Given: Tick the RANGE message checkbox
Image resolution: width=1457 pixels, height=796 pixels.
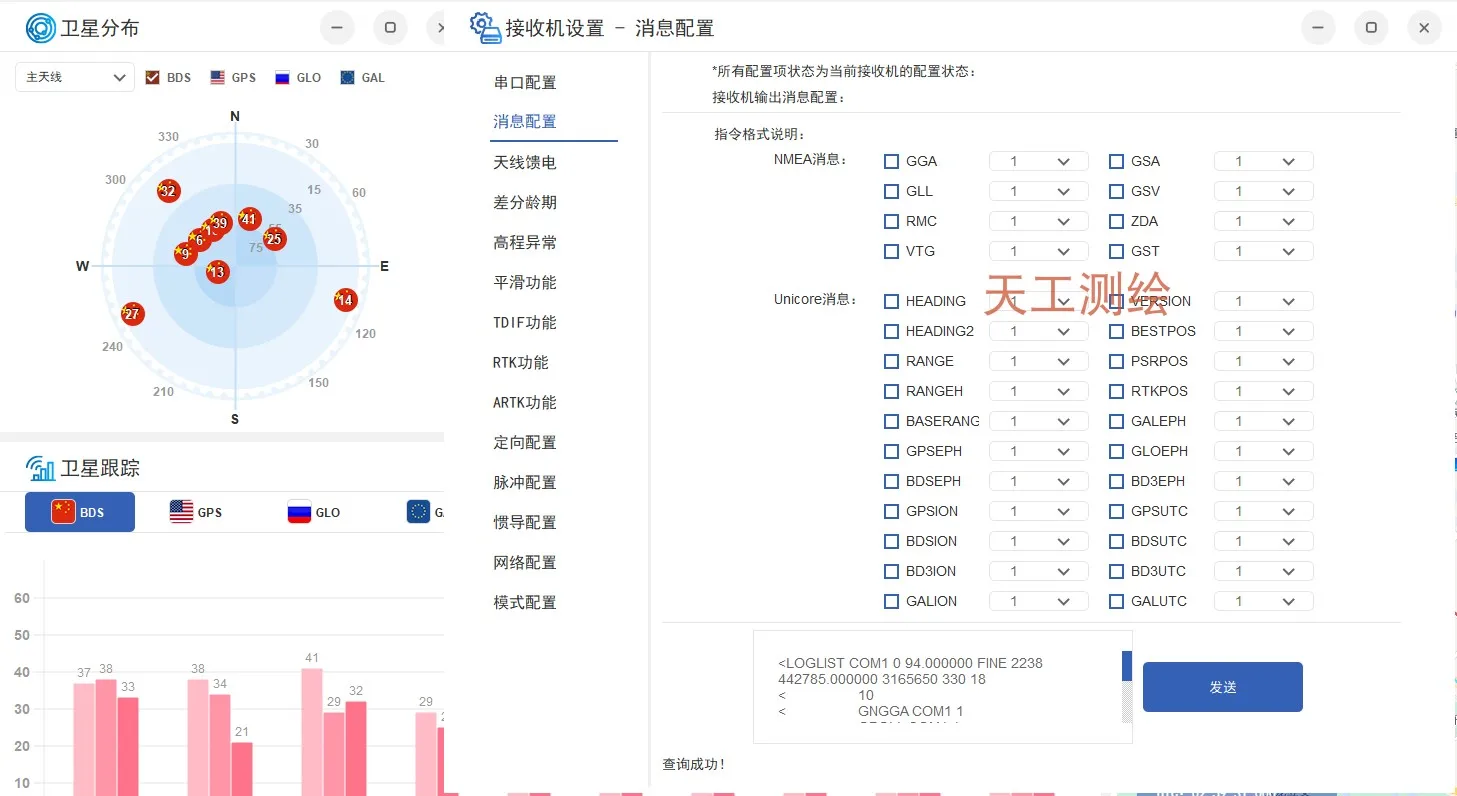Looking at the screenshot, I should click(892, 361).
